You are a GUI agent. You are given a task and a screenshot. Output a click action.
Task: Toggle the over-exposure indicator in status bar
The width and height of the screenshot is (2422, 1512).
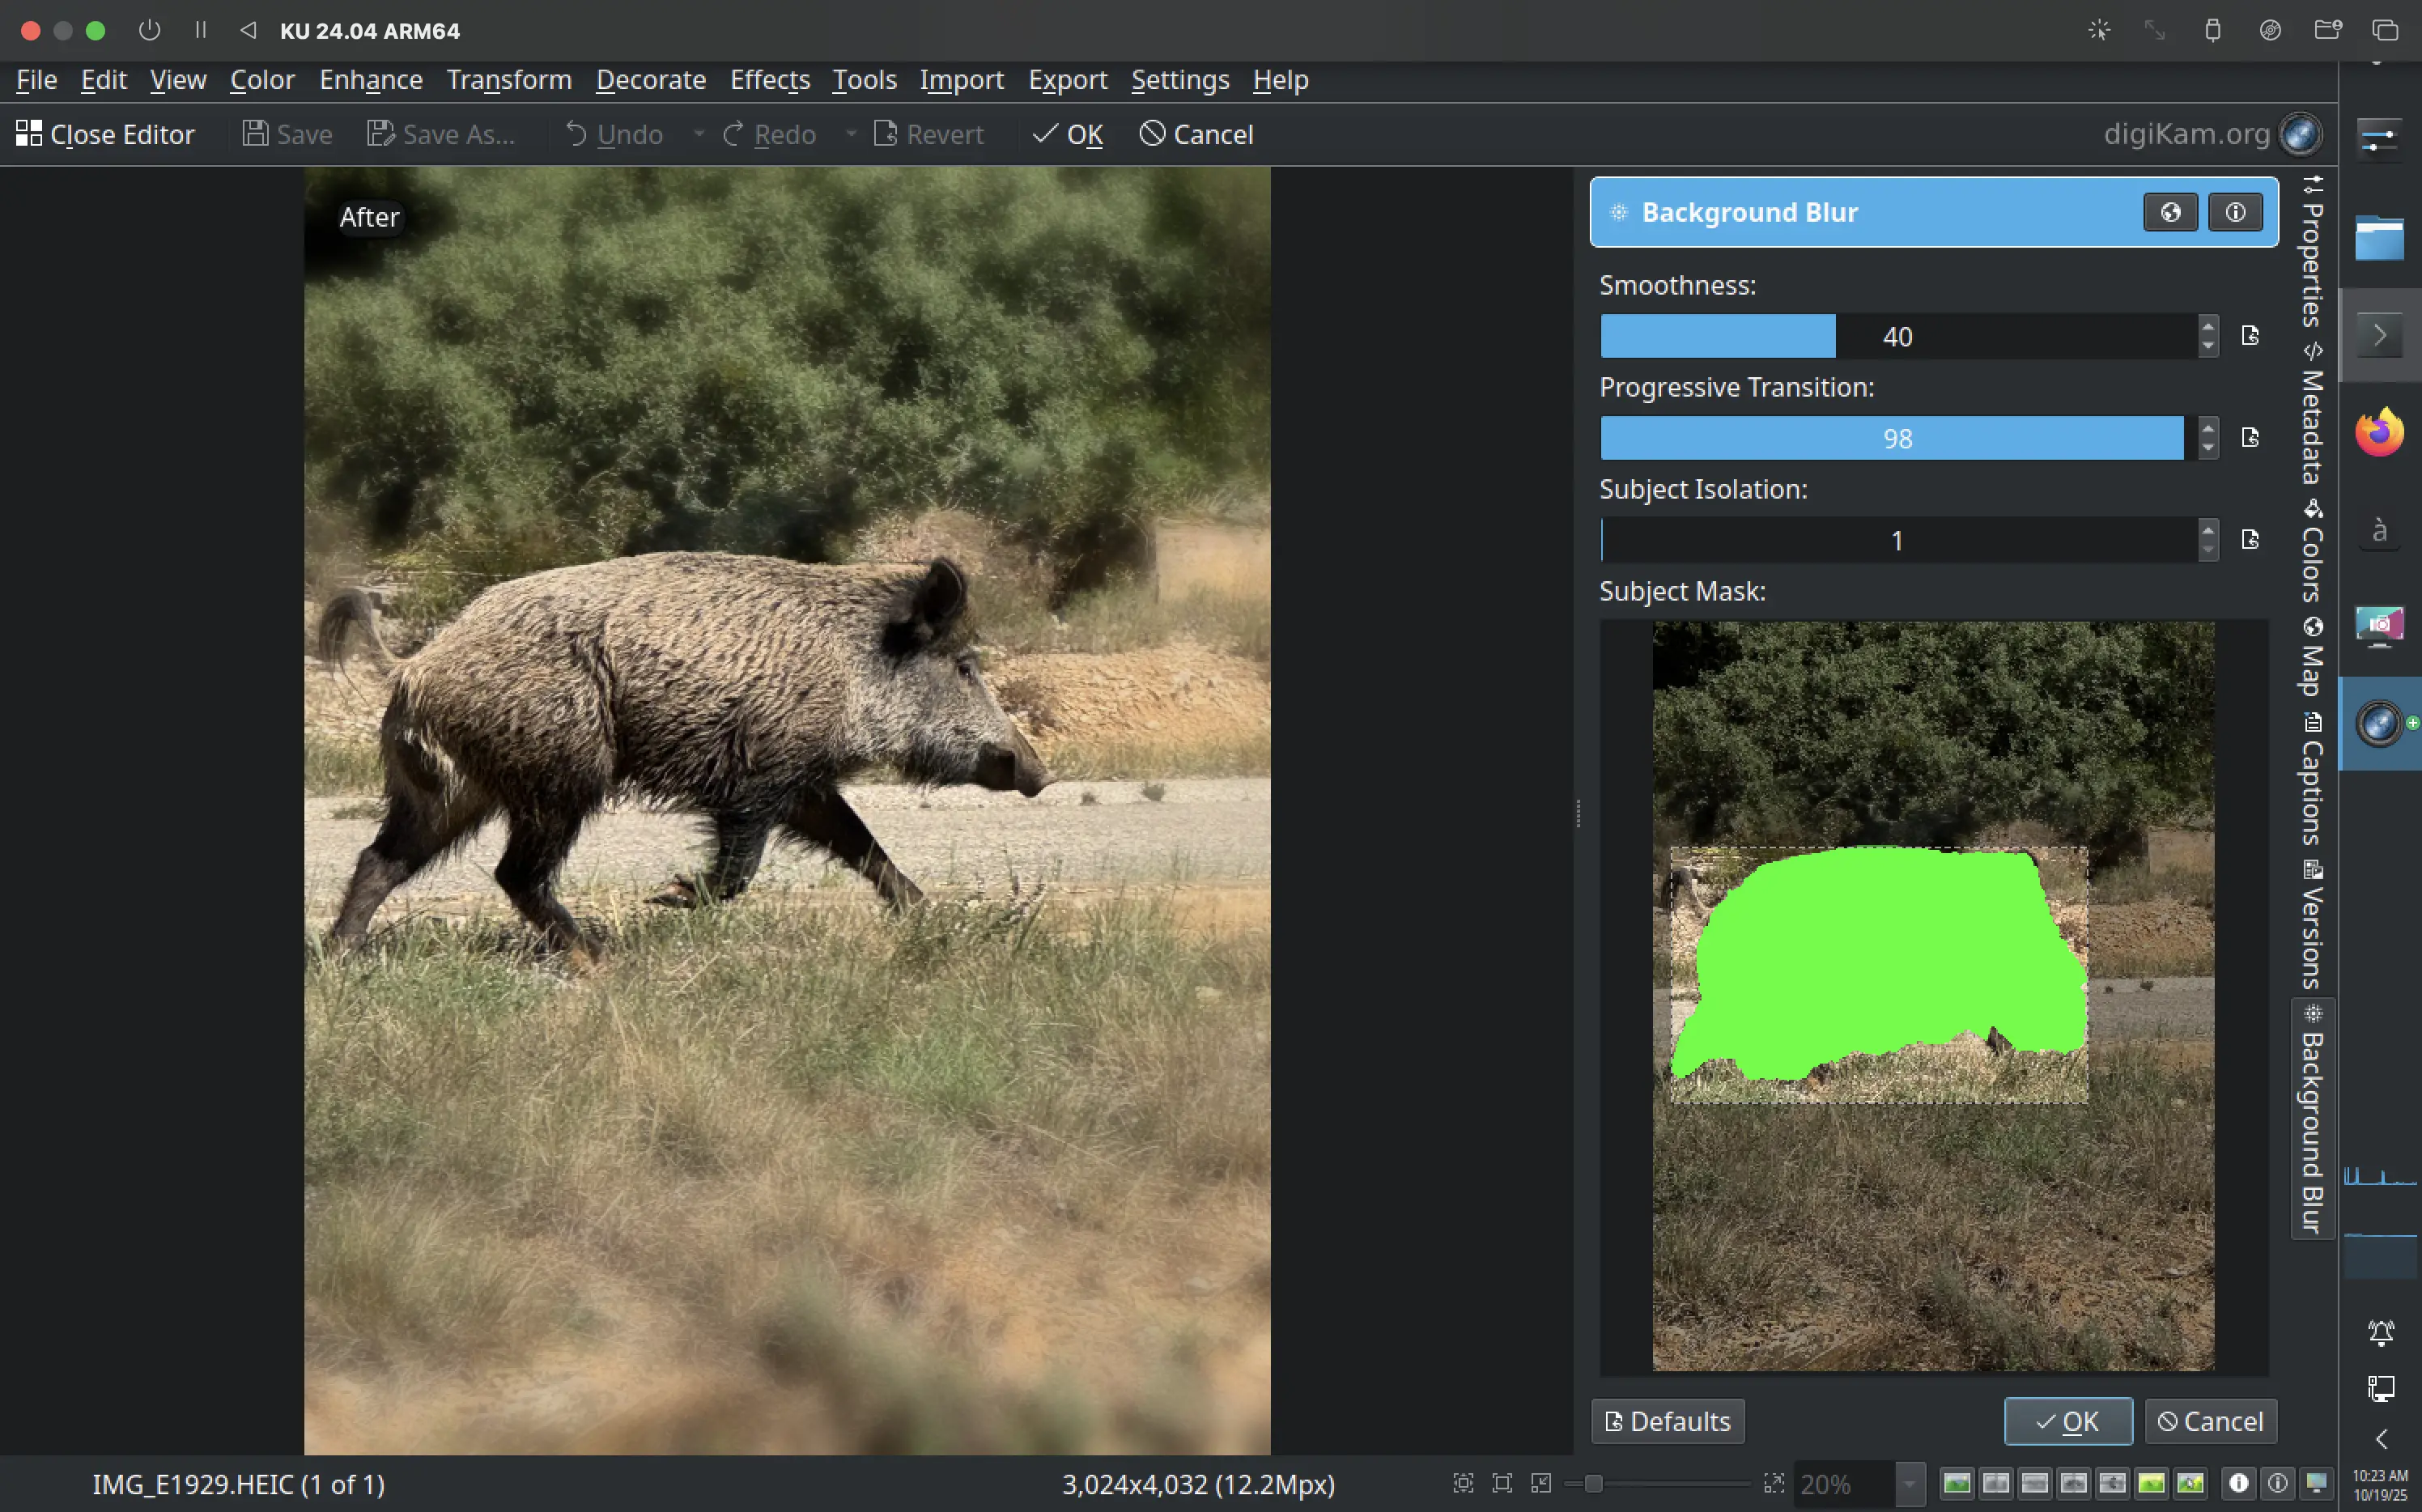point(2277,1484)
